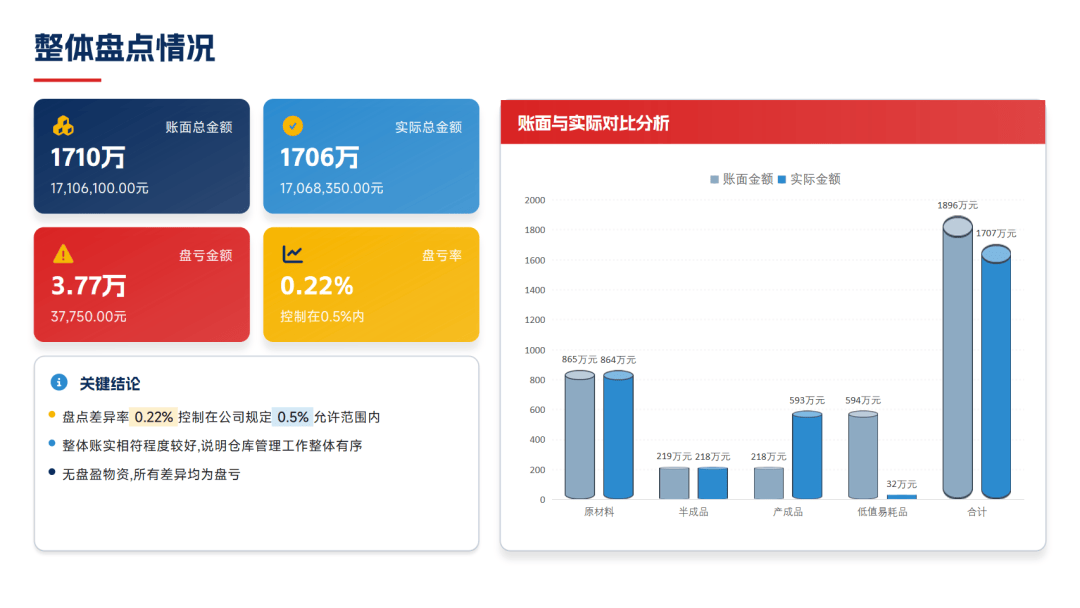Click the warning triangle icon on 盘亏金额 card
This screenshot has width=1080, height=608.
pyautogui.click(x=63, y=254)
